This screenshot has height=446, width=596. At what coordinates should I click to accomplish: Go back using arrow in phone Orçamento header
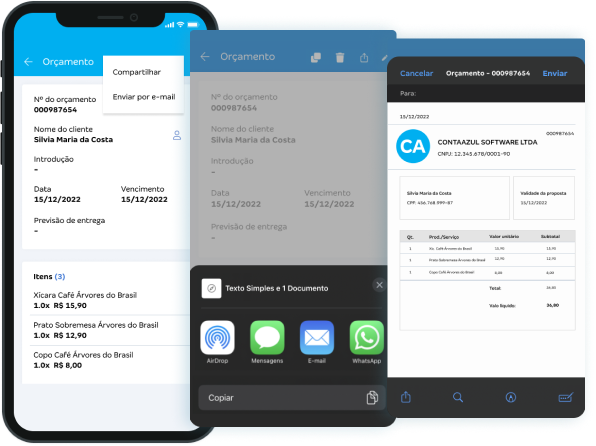point(29,62)
